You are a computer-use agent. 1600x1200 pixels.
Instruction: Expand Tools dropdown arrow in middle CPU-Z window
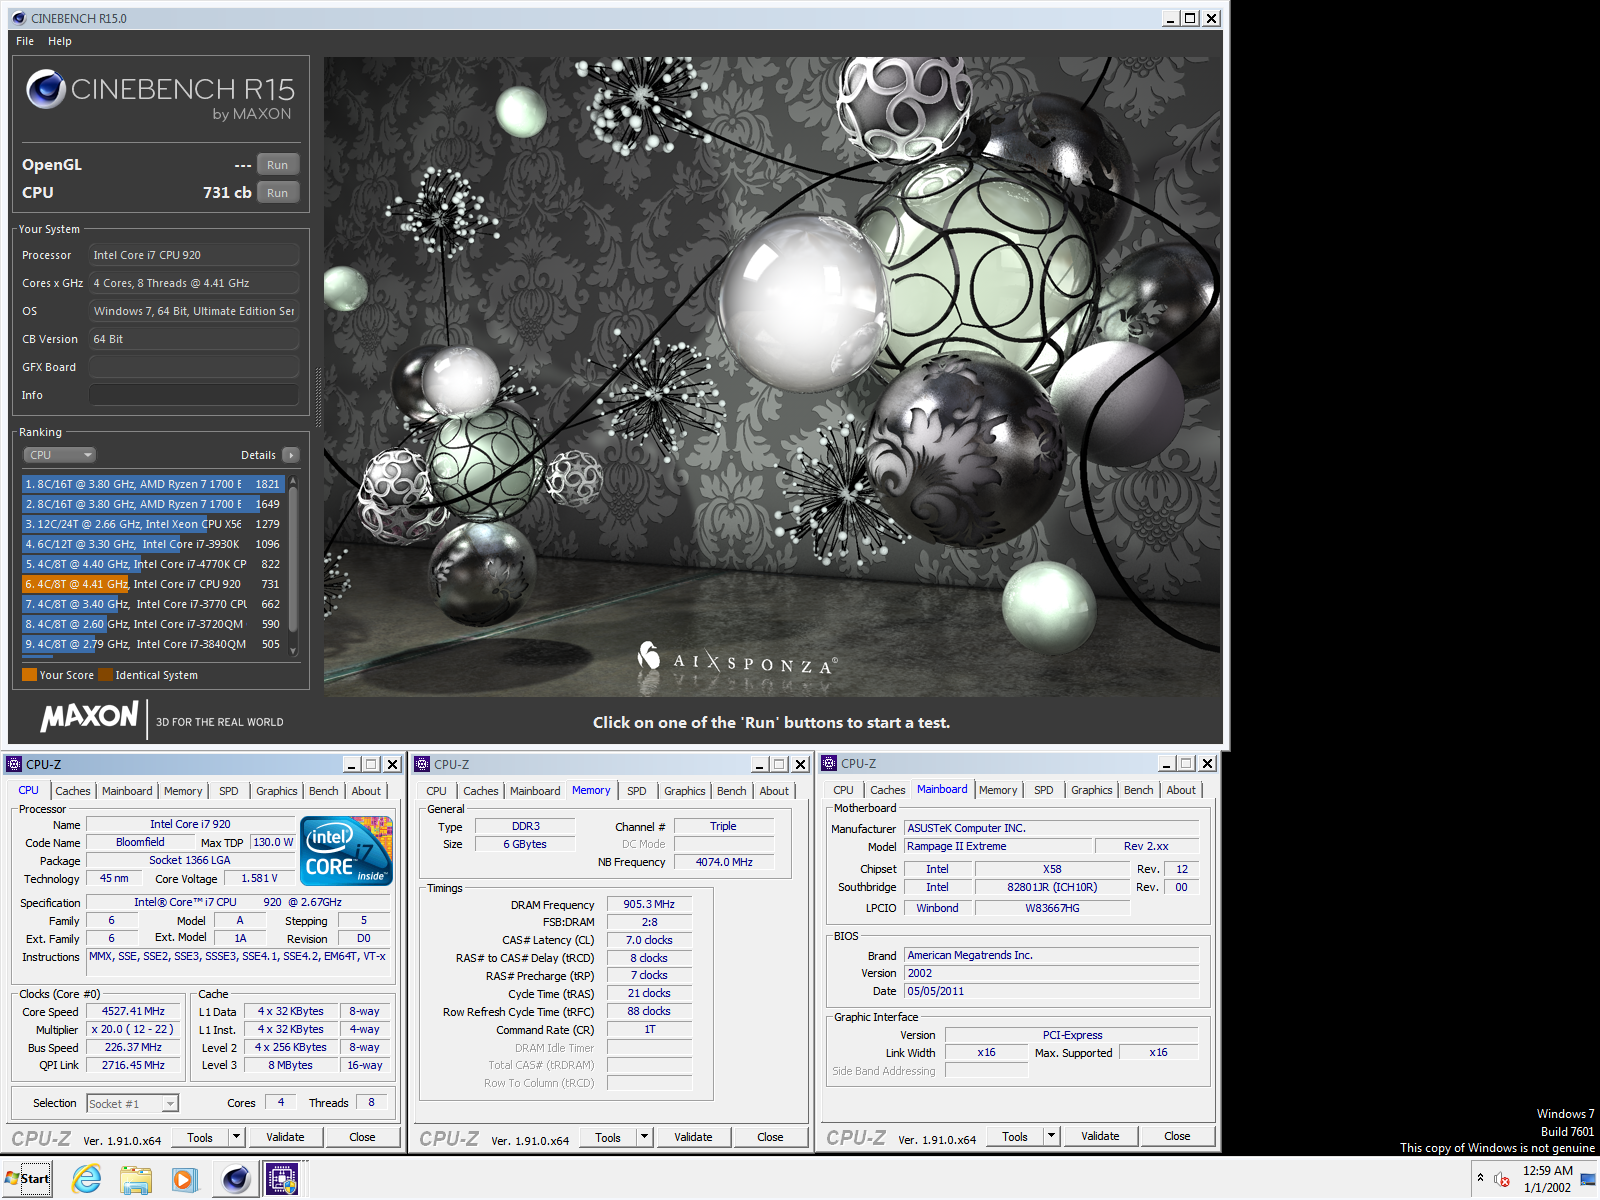[x=645, y=1138]
